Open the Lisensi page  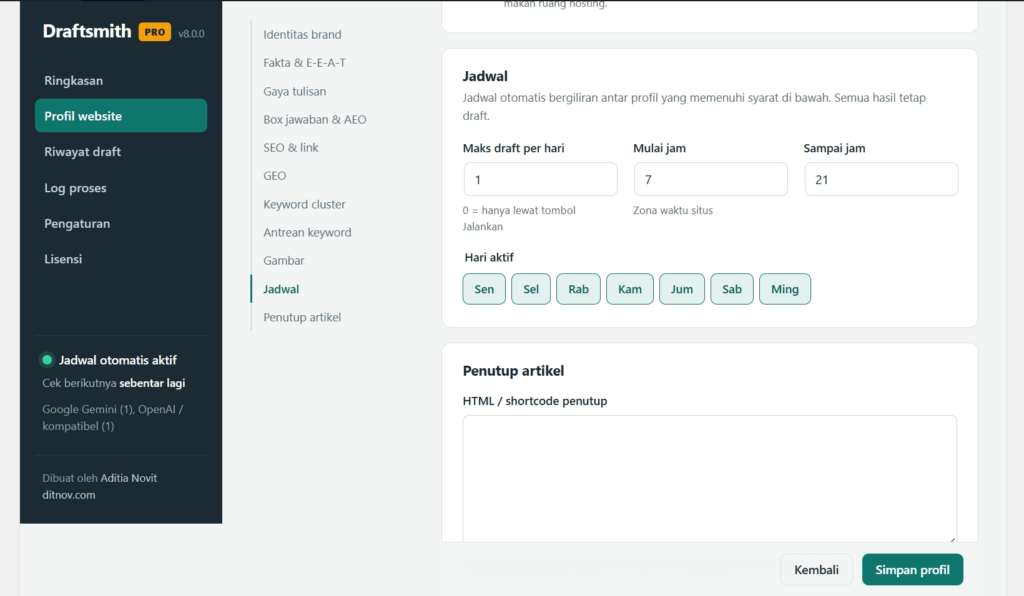121,259
